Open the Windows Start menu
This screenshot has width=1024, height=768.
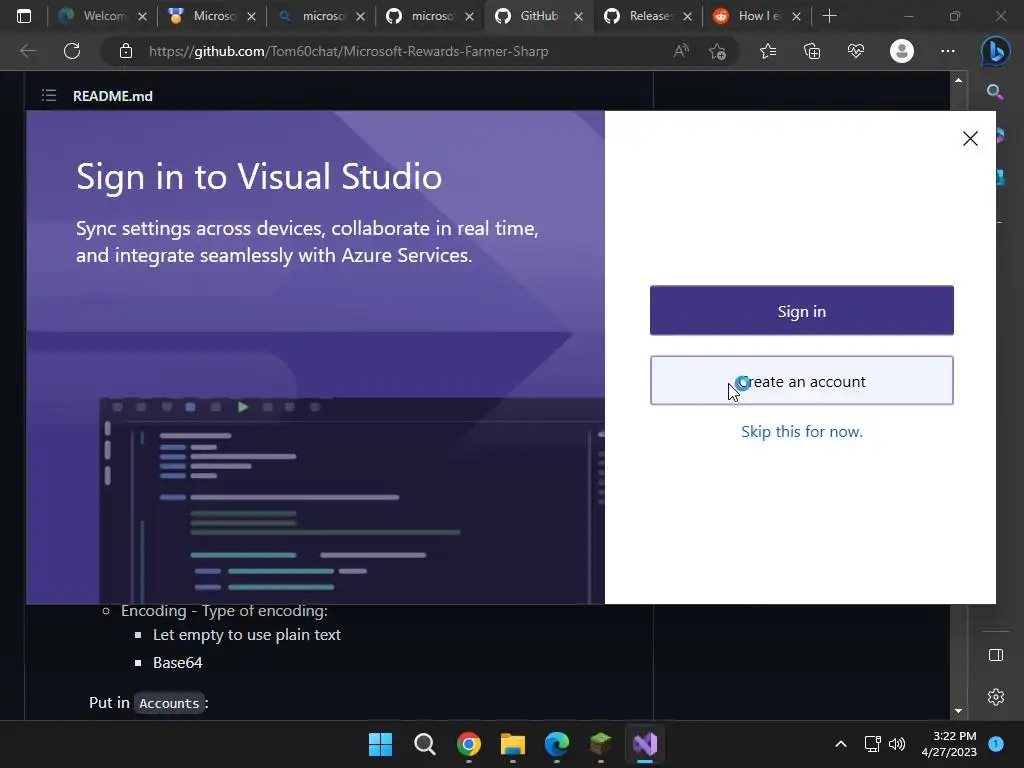tap(380, 744)
